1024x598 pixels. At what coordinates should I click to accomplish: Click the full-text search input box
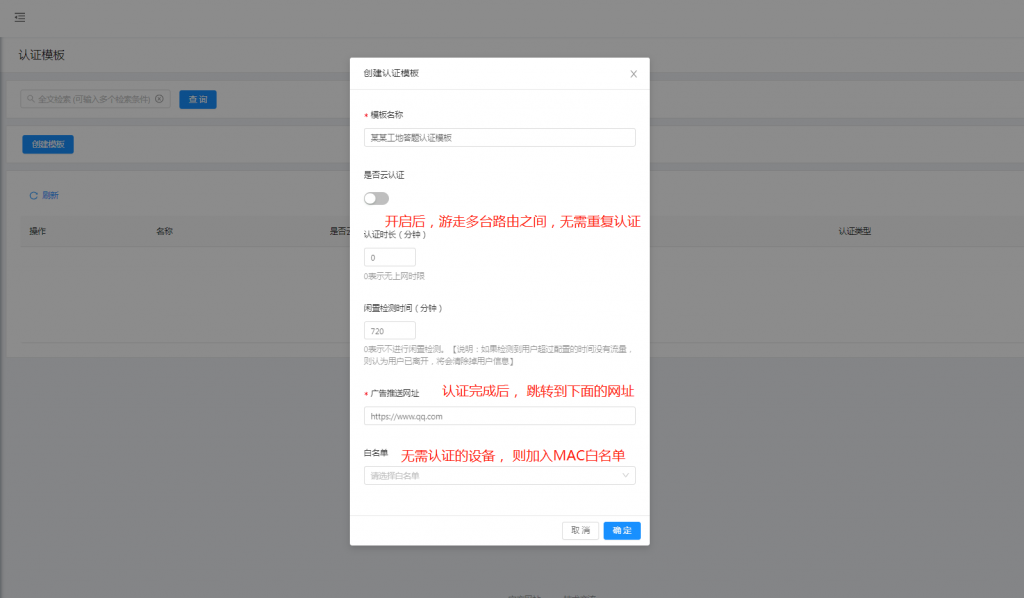(x=95, y=99)
